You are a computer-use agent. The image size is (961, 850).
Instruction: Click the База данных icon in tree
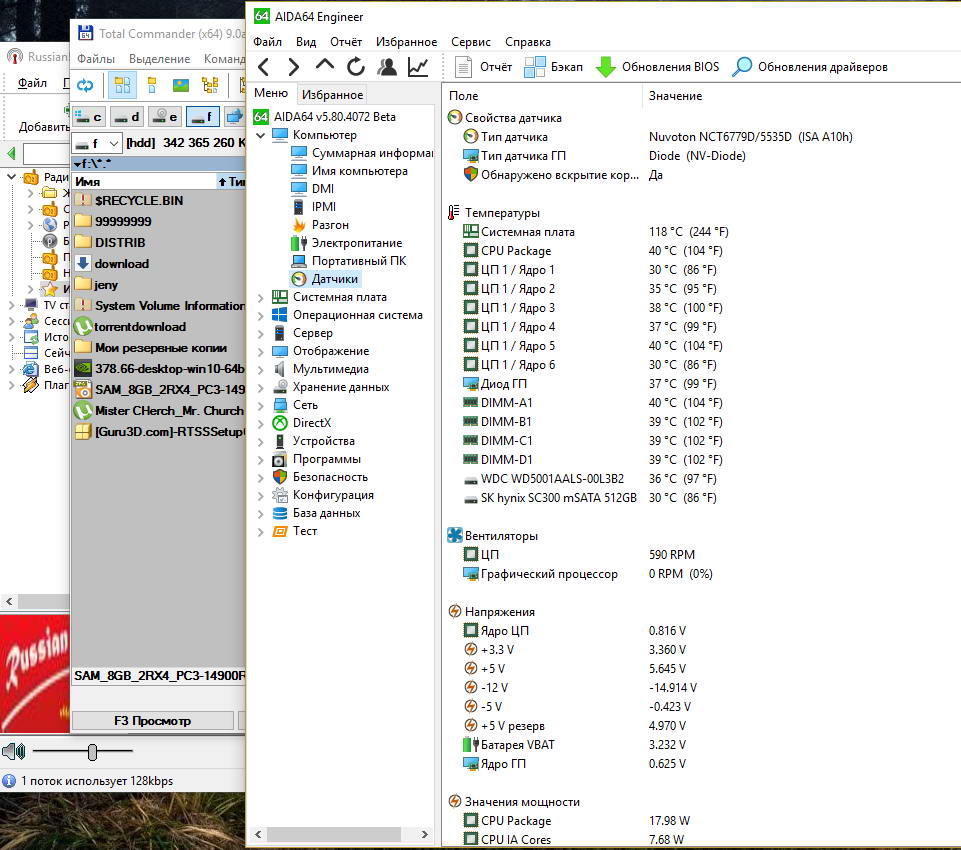coord(280,514)
